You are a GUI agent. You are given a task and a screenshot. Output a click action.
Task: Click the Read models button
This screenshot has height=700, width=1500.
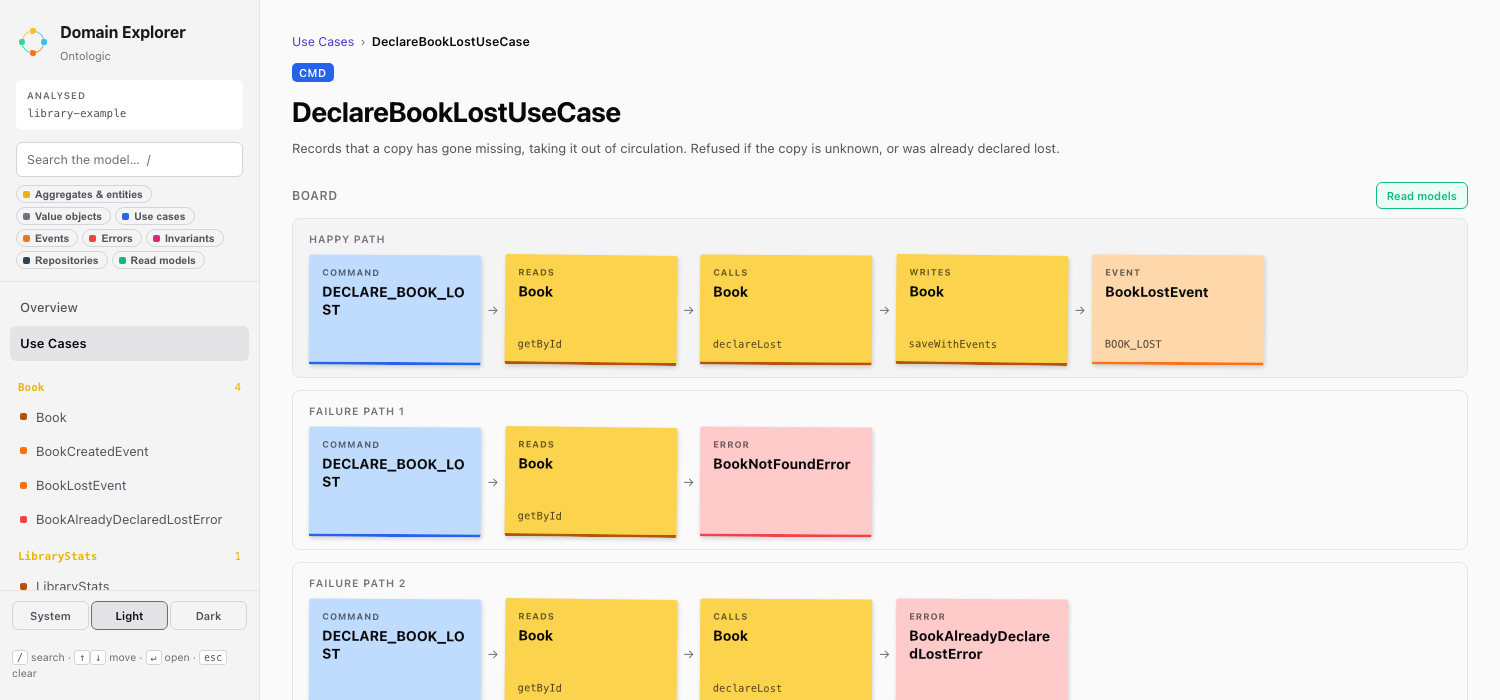tap(1421, 196)
